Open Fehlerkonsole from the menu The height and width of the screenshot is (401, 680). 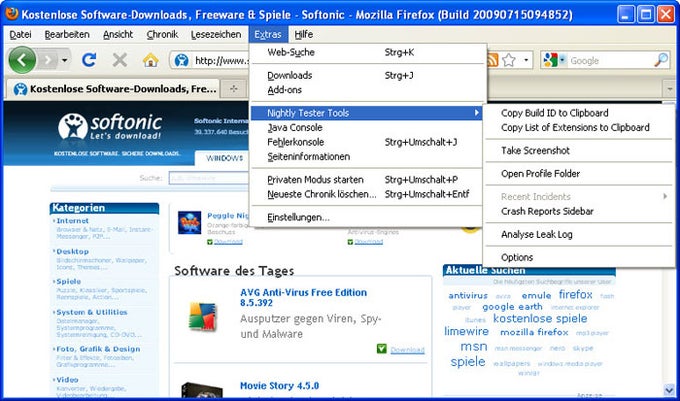[368, 142]
